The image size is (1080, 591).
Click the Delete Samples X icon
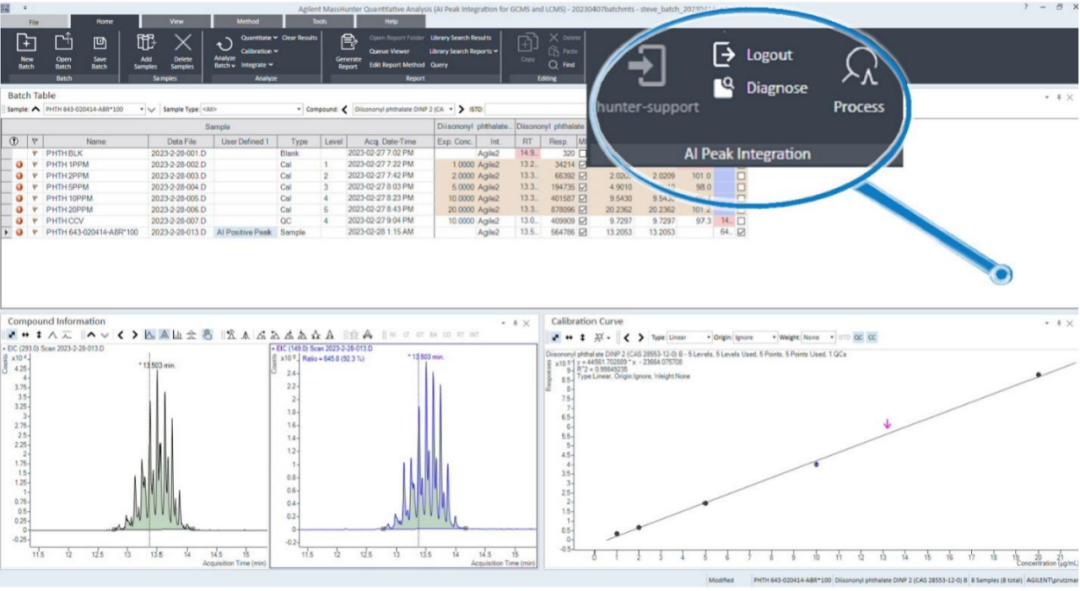183,43
